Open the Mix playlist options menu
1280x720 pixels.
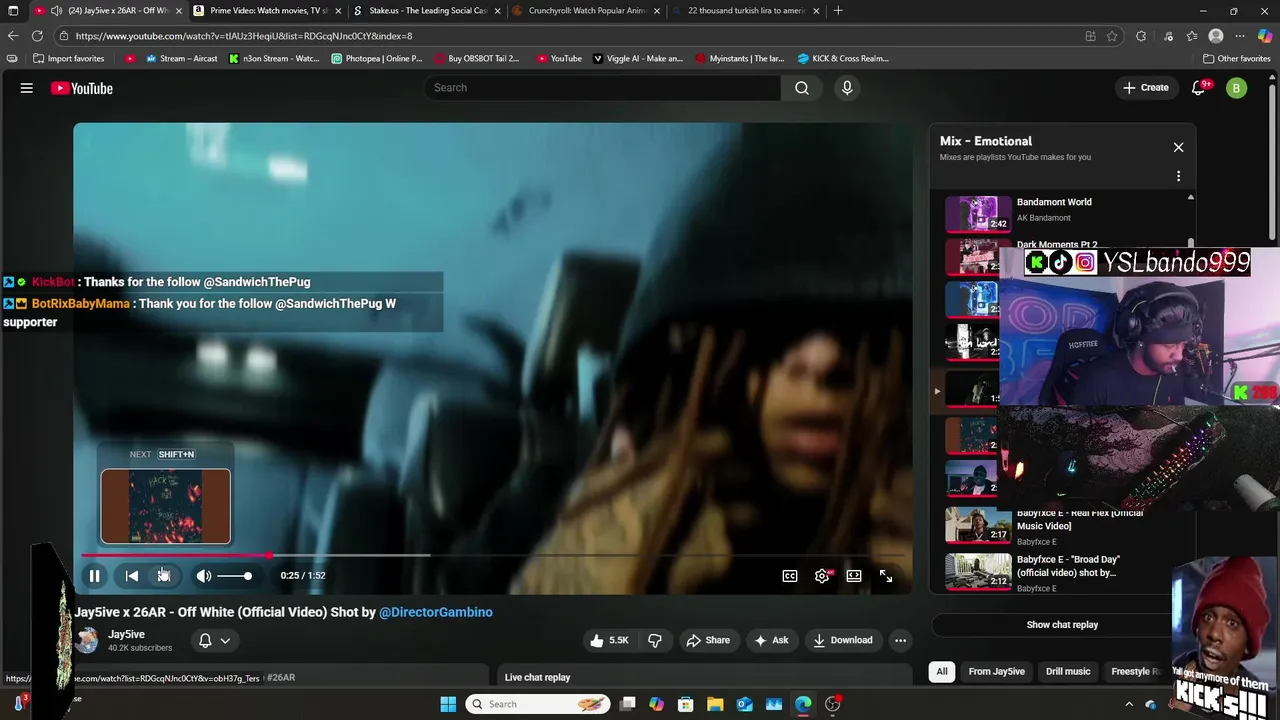pyautogui.click(x=1178, y=176)
